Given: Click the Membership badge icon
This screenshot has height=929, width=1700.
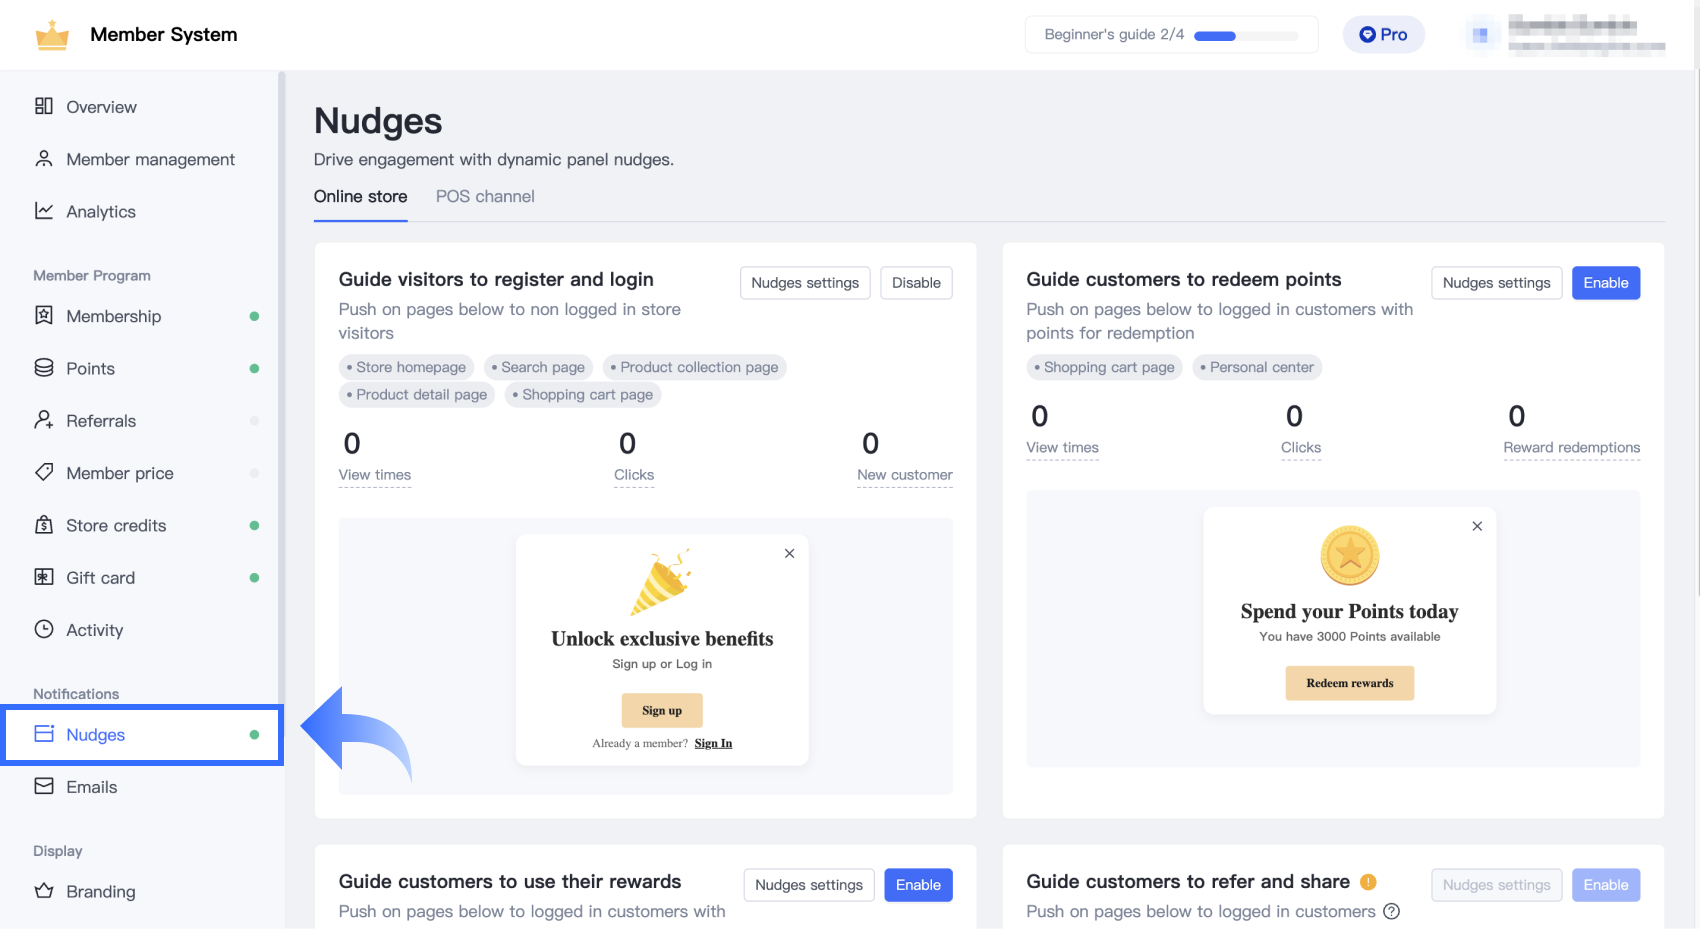Looking at the screenshot, I should pyautogui.click(x=44, y=316).
